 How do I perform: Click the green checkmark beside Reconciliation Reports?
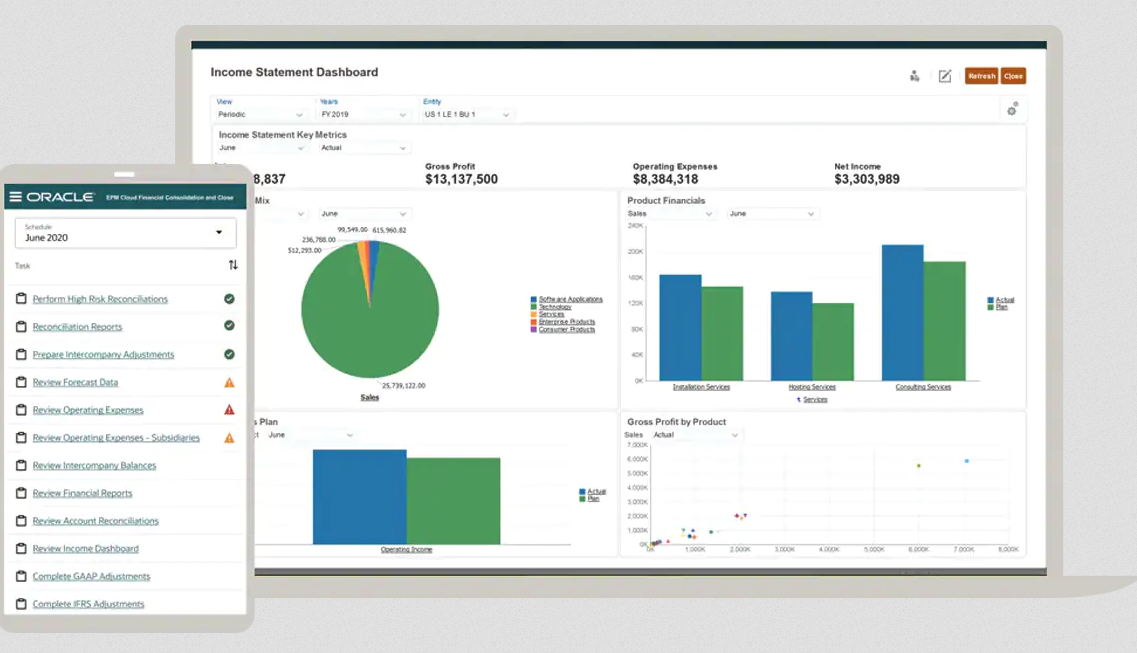pyautogui.click(x=229, y=325)
